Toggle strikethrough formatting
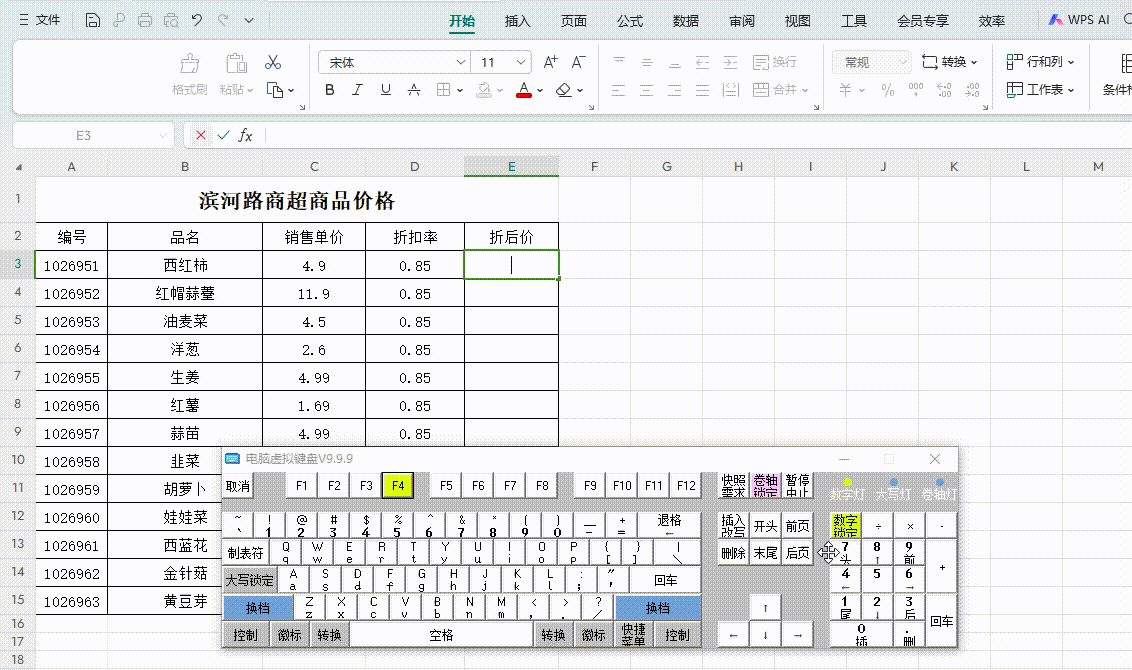Image resolution: width=1132 pixels, height=670 pixels. pyautogui.click(x=414, y=90)
